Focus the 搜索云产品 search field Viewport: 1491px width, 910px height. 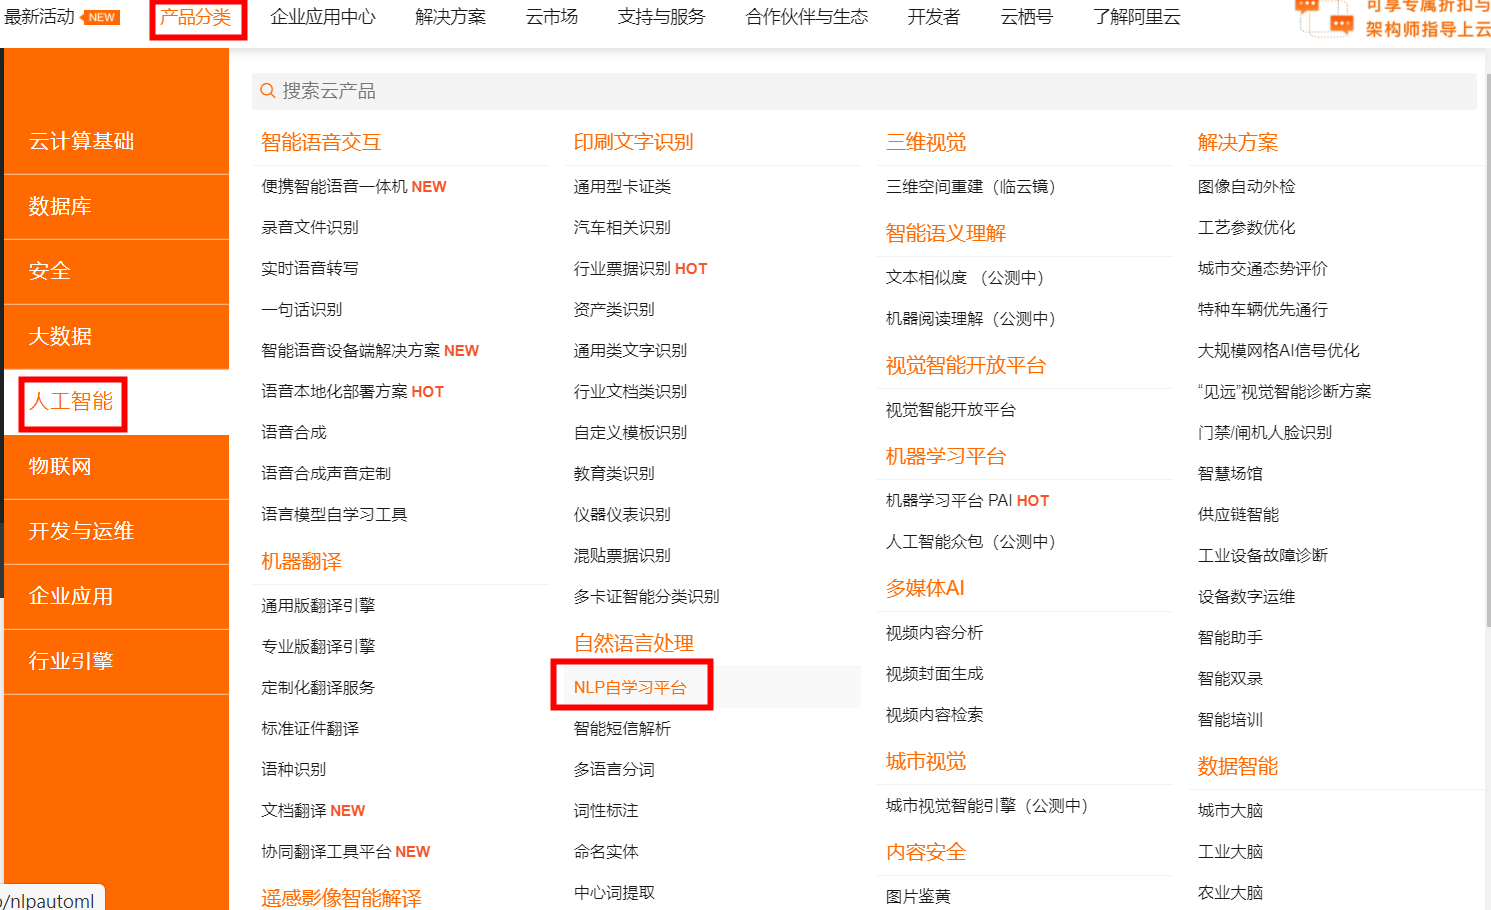coord(864,91)
